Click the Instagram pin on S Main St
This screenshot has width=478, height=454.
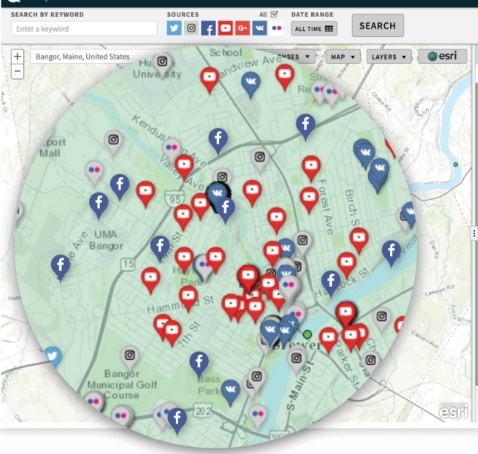[x=296, y=361]
